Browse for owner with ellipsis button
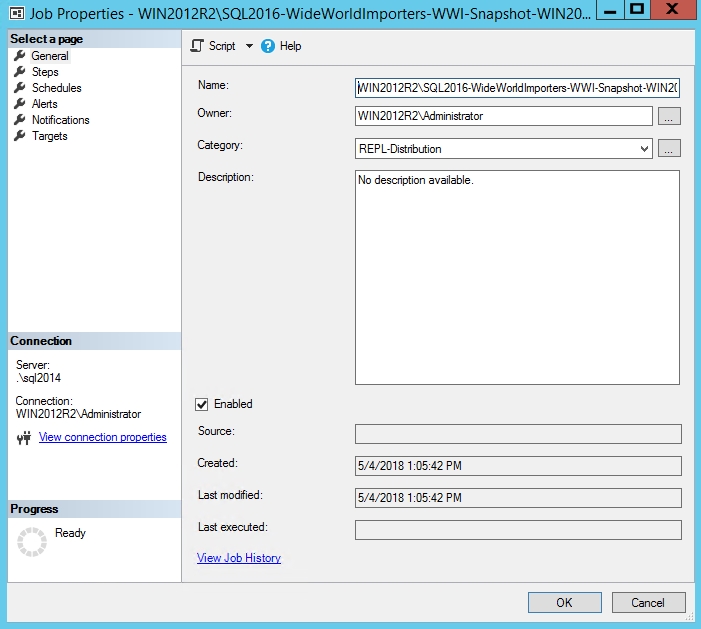Viewport: 701px width, 629px height. (x=669, y=116)
